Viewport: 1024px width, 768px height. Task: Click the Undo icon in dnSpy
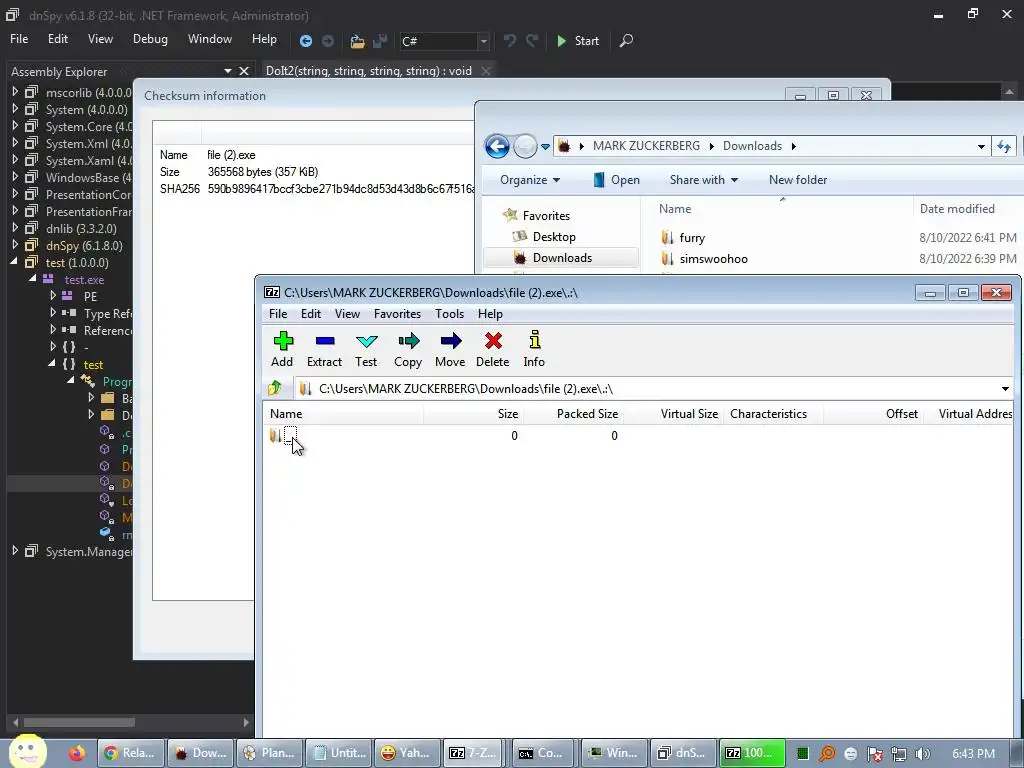pos(510,40)
